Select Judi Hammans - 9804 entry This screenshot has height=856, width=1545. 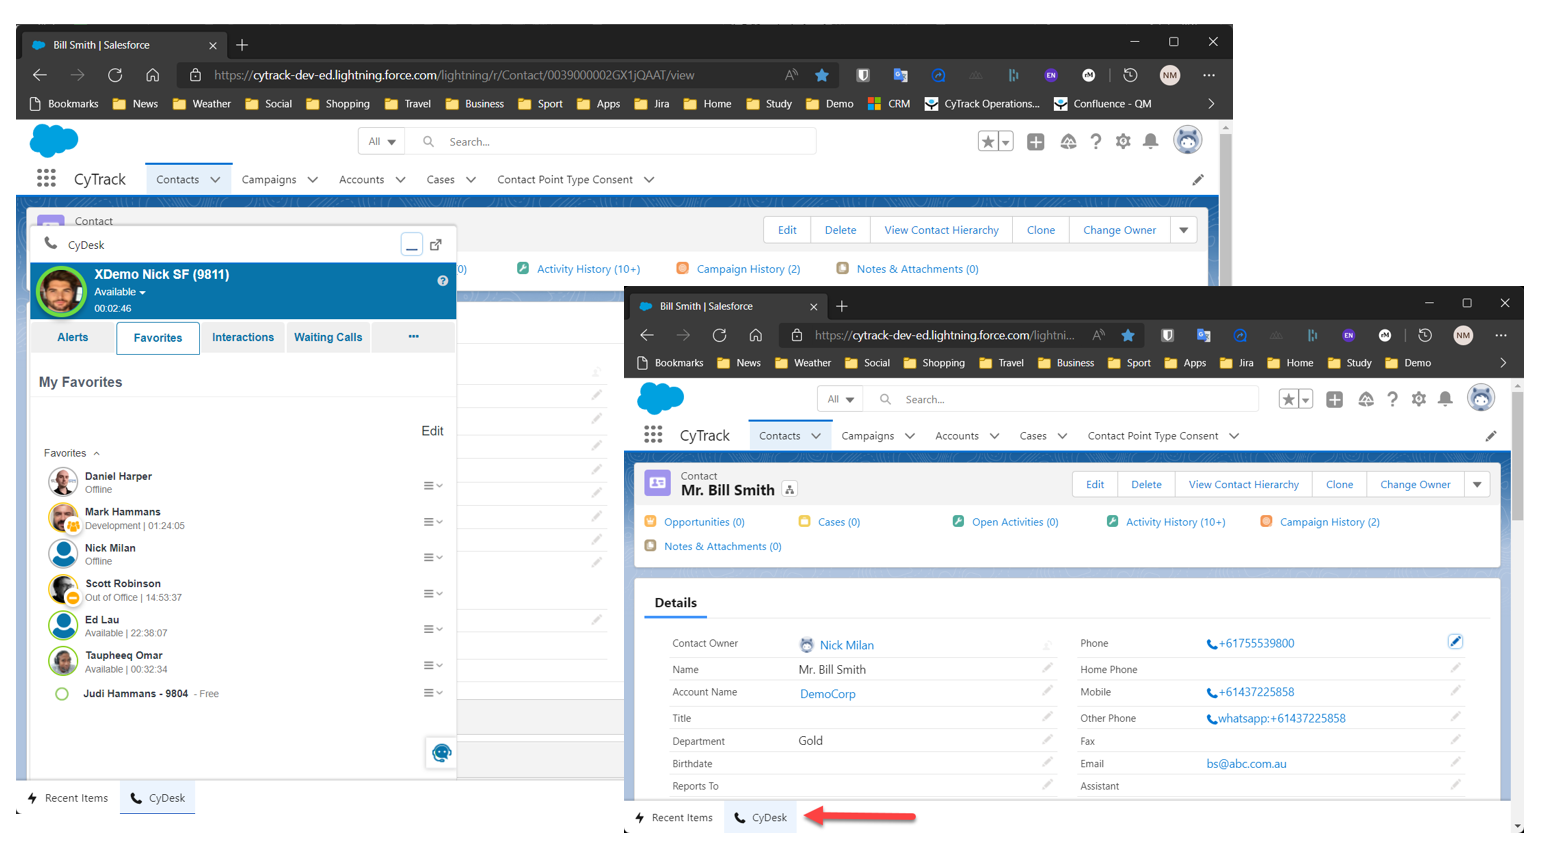coord(135,693)
